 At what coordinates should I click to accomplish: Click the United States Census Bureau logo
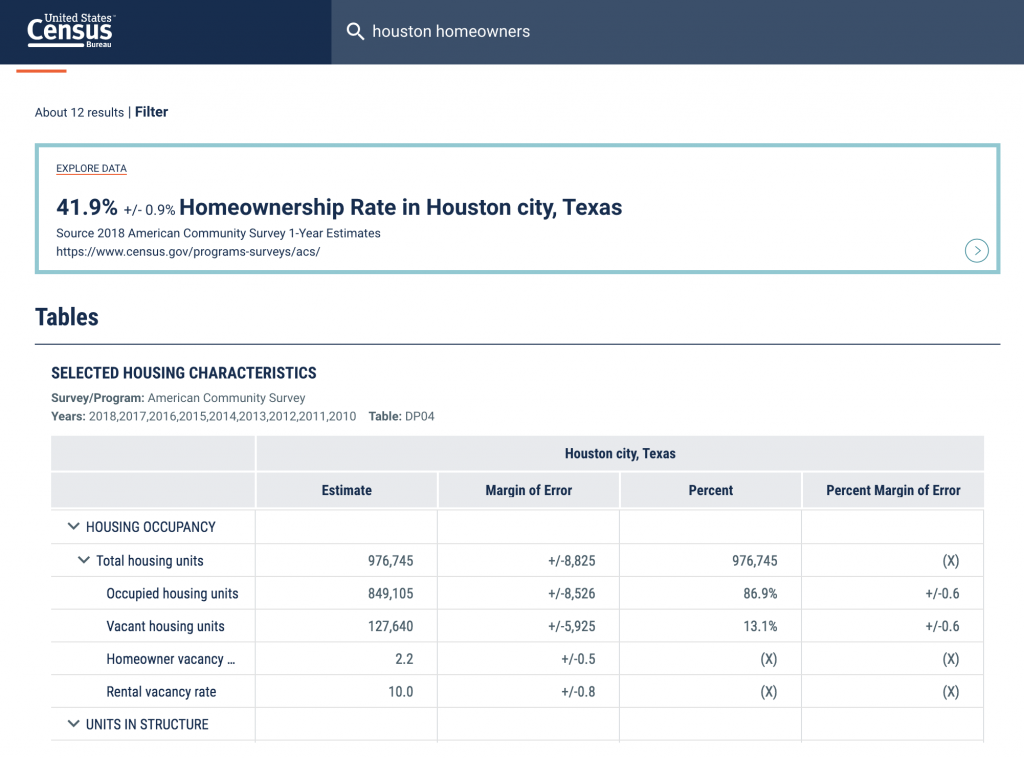click(71, 30)
